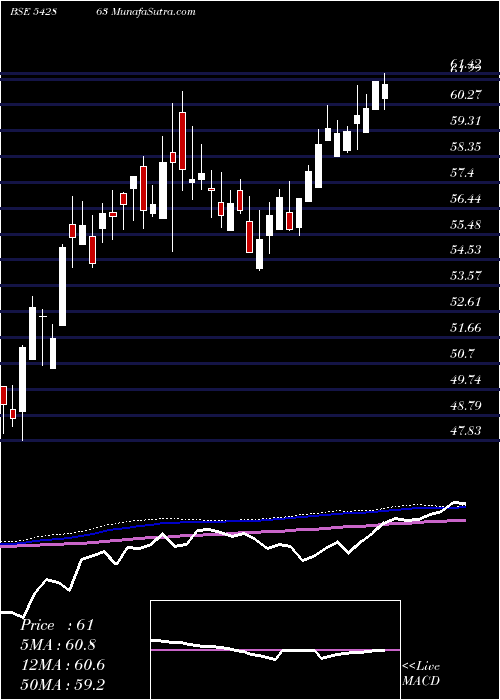The height and width of the screenshot is (700, 500).
Task: Click the 49.74 price axis label
Action: pos(466,379)
